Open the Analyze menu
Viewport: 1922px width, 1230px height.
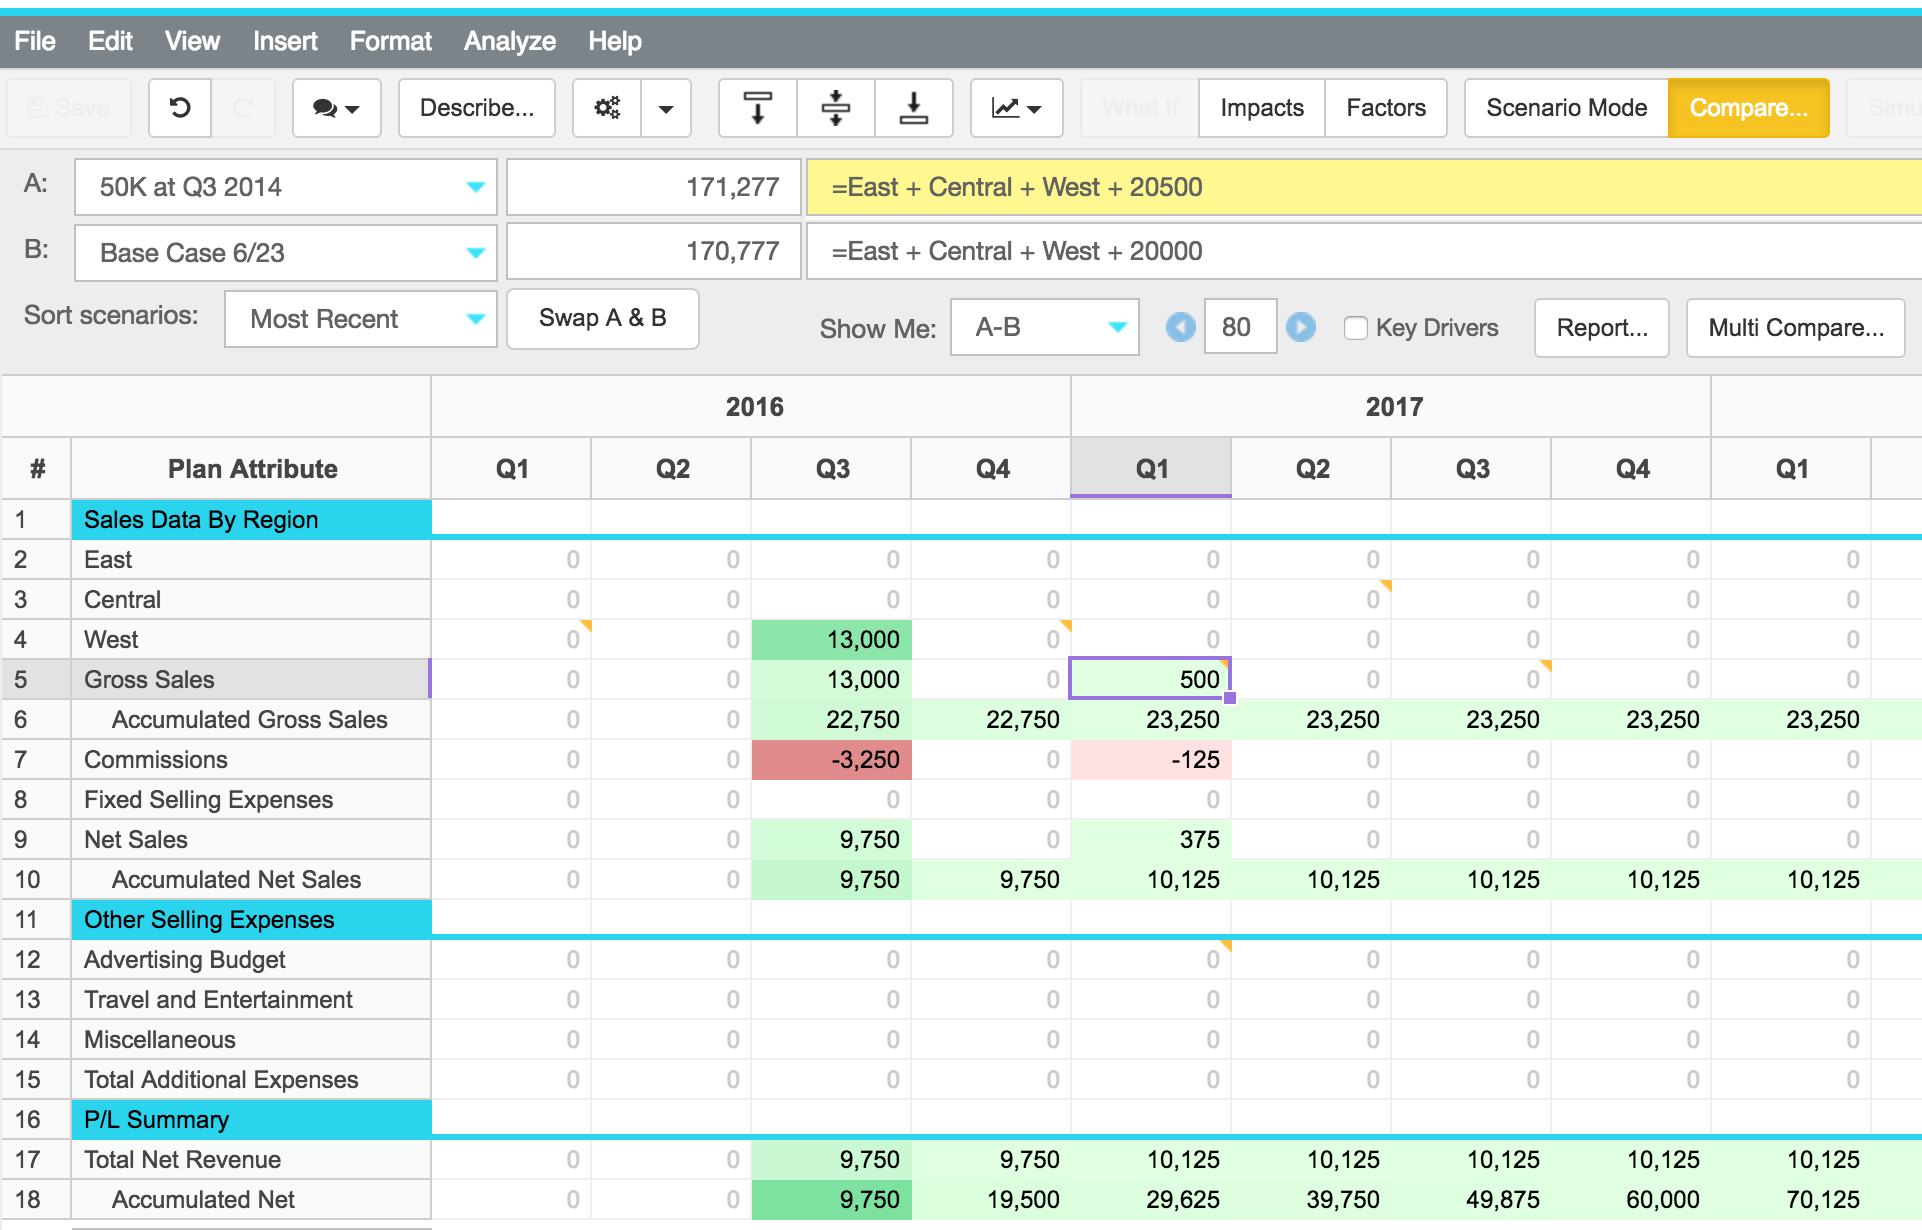click(x=509, y=41)
